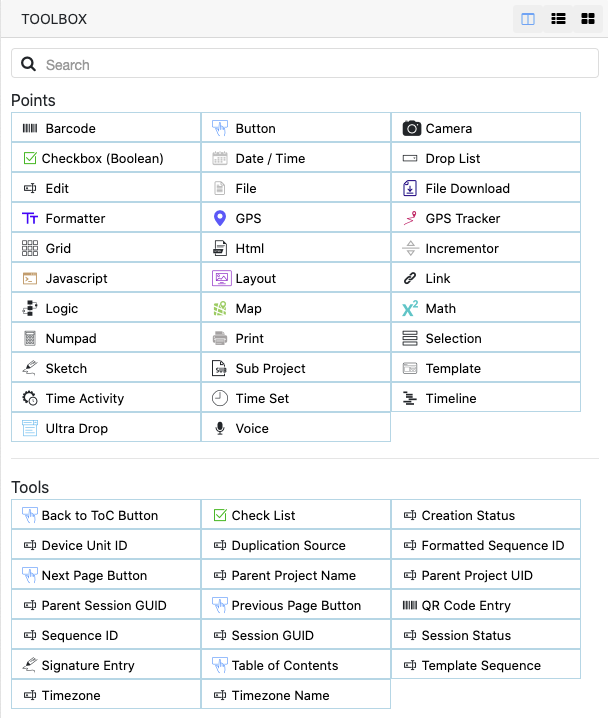Select Checkbox (Boolean) point type
Viewport: 608px width, 718px height.
100,158
